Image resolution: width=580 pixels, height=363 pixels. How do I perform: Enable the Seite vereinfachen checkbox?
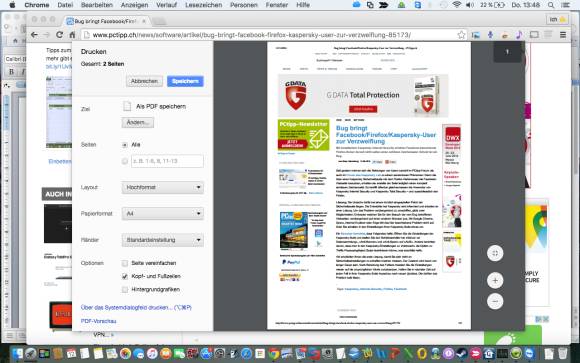[x=125, y=263]
